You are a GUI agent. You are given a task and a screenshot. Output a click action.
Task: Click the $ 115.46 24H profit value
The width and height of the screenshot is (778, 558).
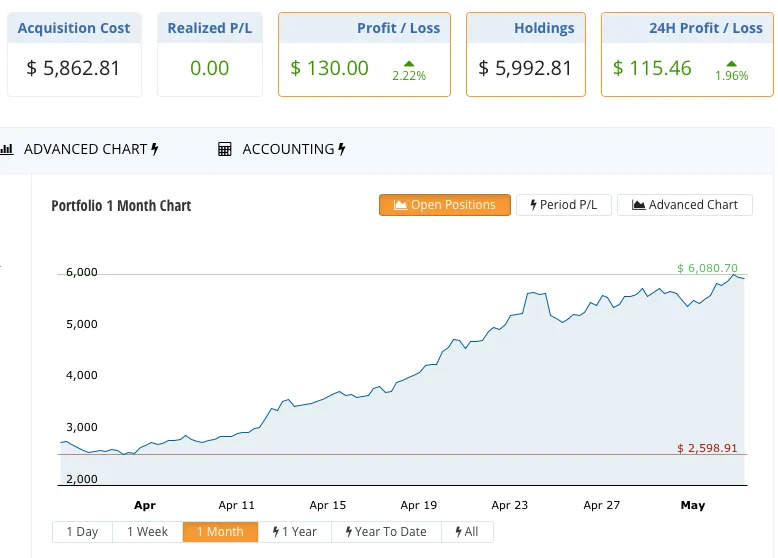[652, 68]
